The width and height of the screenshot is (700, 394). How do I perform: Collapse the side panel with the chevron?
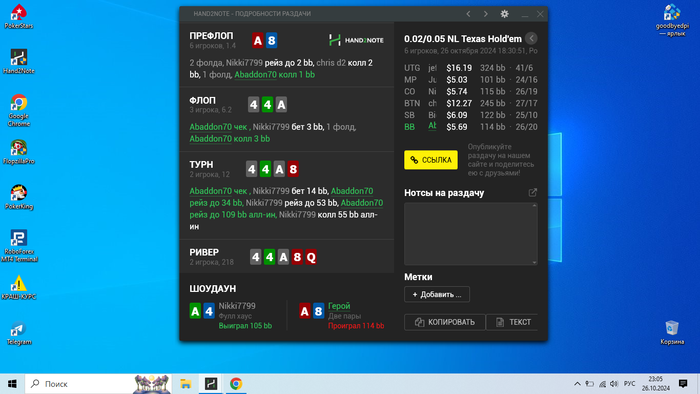pos(531,38)
